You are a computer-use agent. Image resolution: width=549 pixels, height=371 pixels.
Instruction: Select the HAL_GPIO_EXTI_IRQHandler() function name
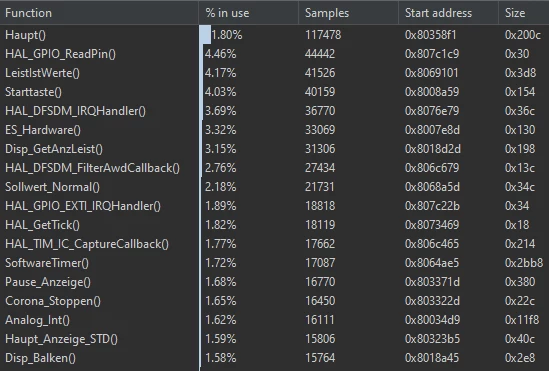coord(83,206)
